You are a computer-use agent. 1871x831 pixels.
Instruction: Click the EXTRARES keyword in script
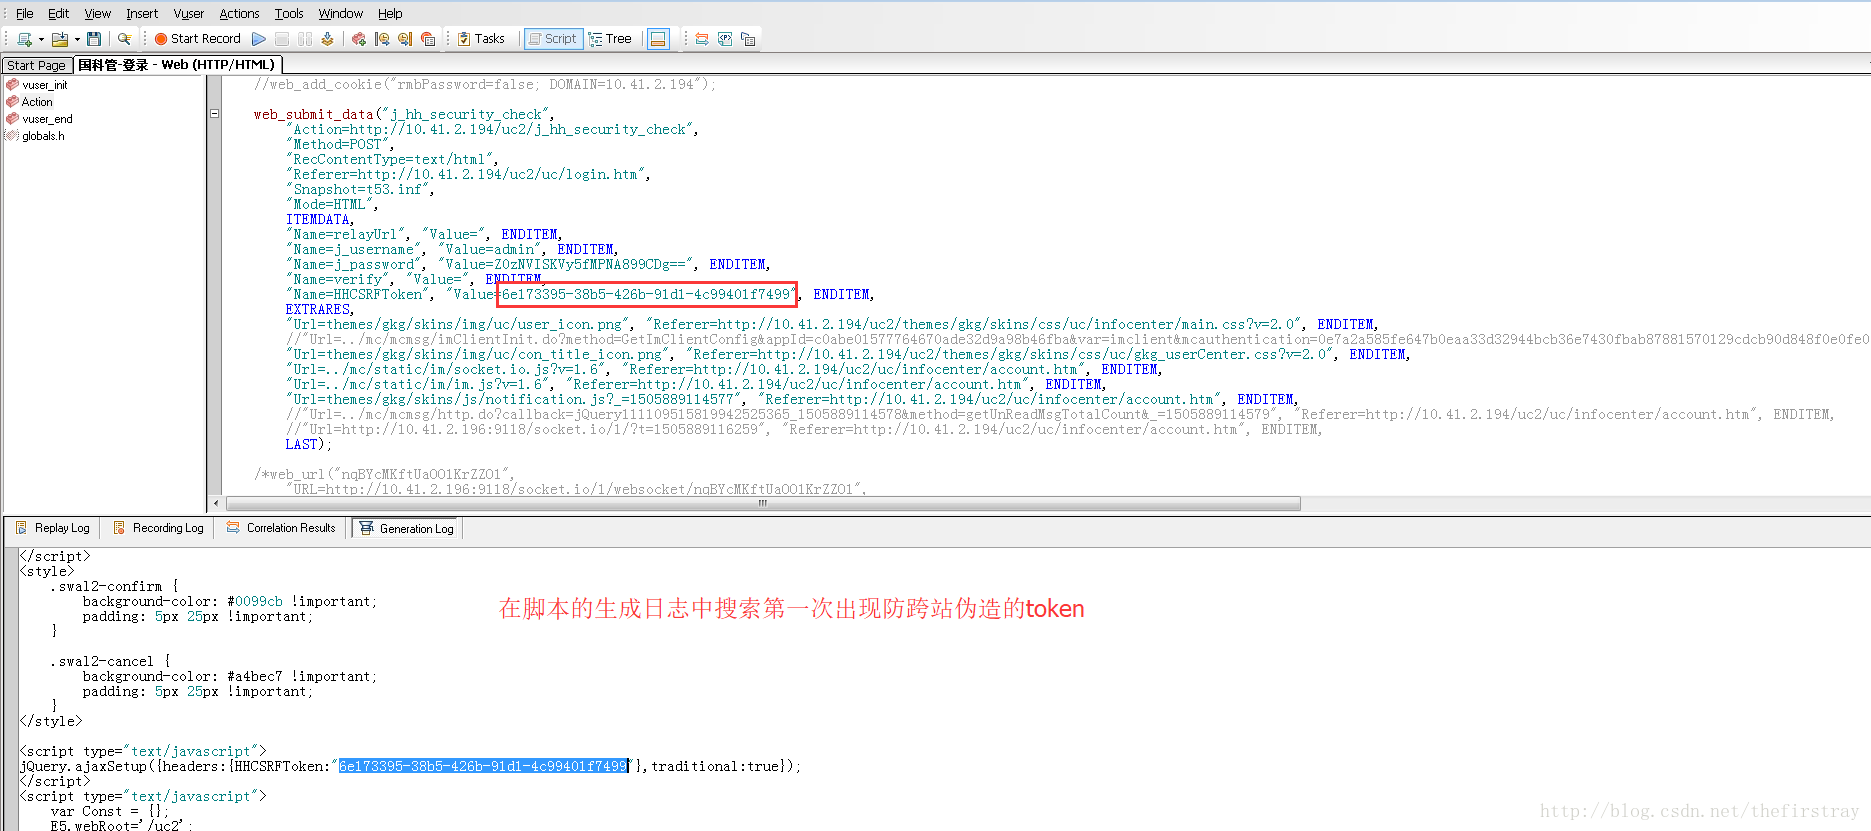click(320, 309)
